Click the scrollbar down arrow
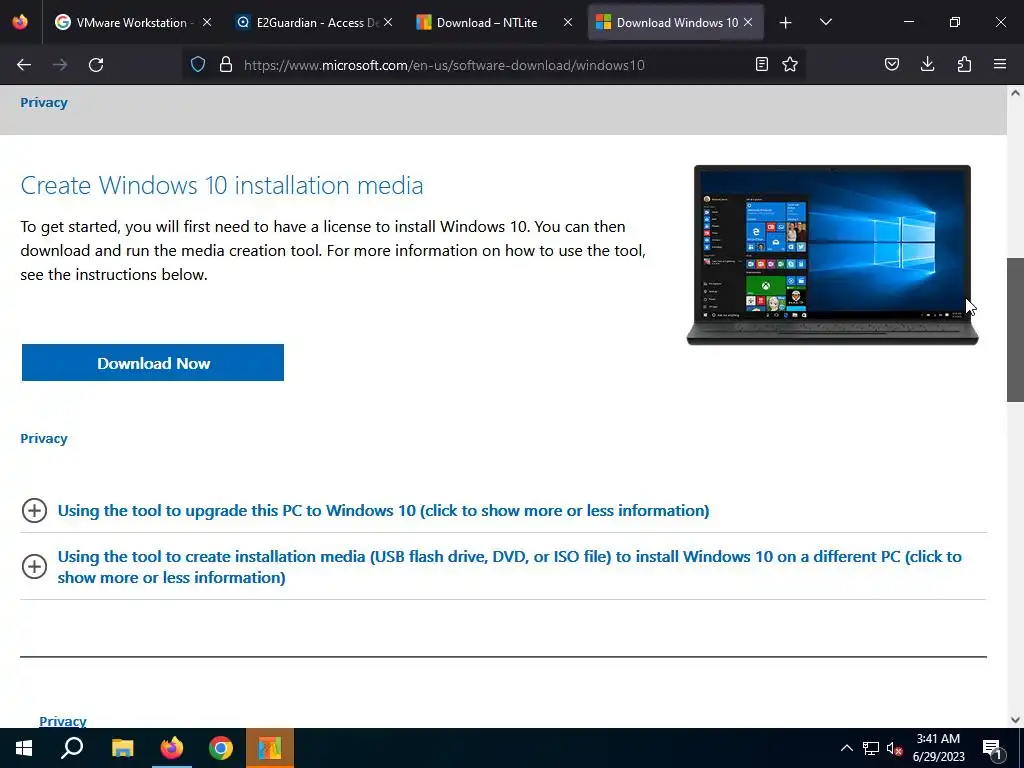The width and height of the screenshot is (1024, 768). pos(1015,720)
